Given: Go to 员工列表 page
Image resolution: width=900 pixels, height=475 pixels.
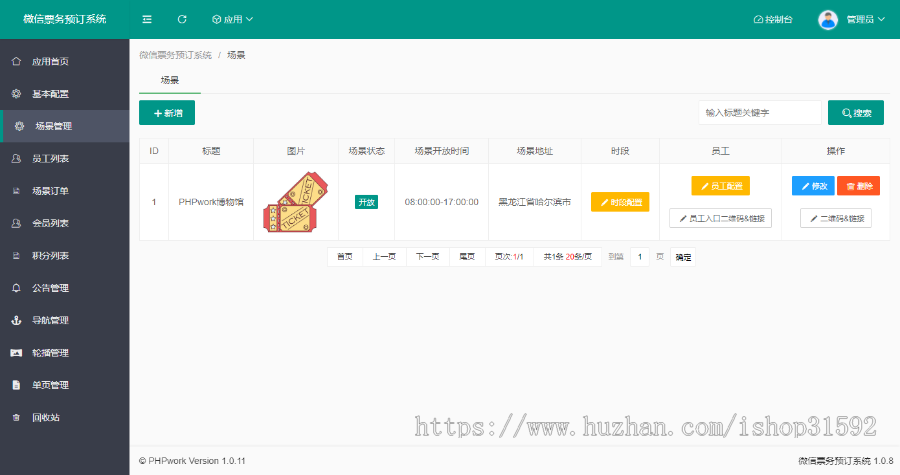Looking at the screenshot, I should [x=65, y=158].
